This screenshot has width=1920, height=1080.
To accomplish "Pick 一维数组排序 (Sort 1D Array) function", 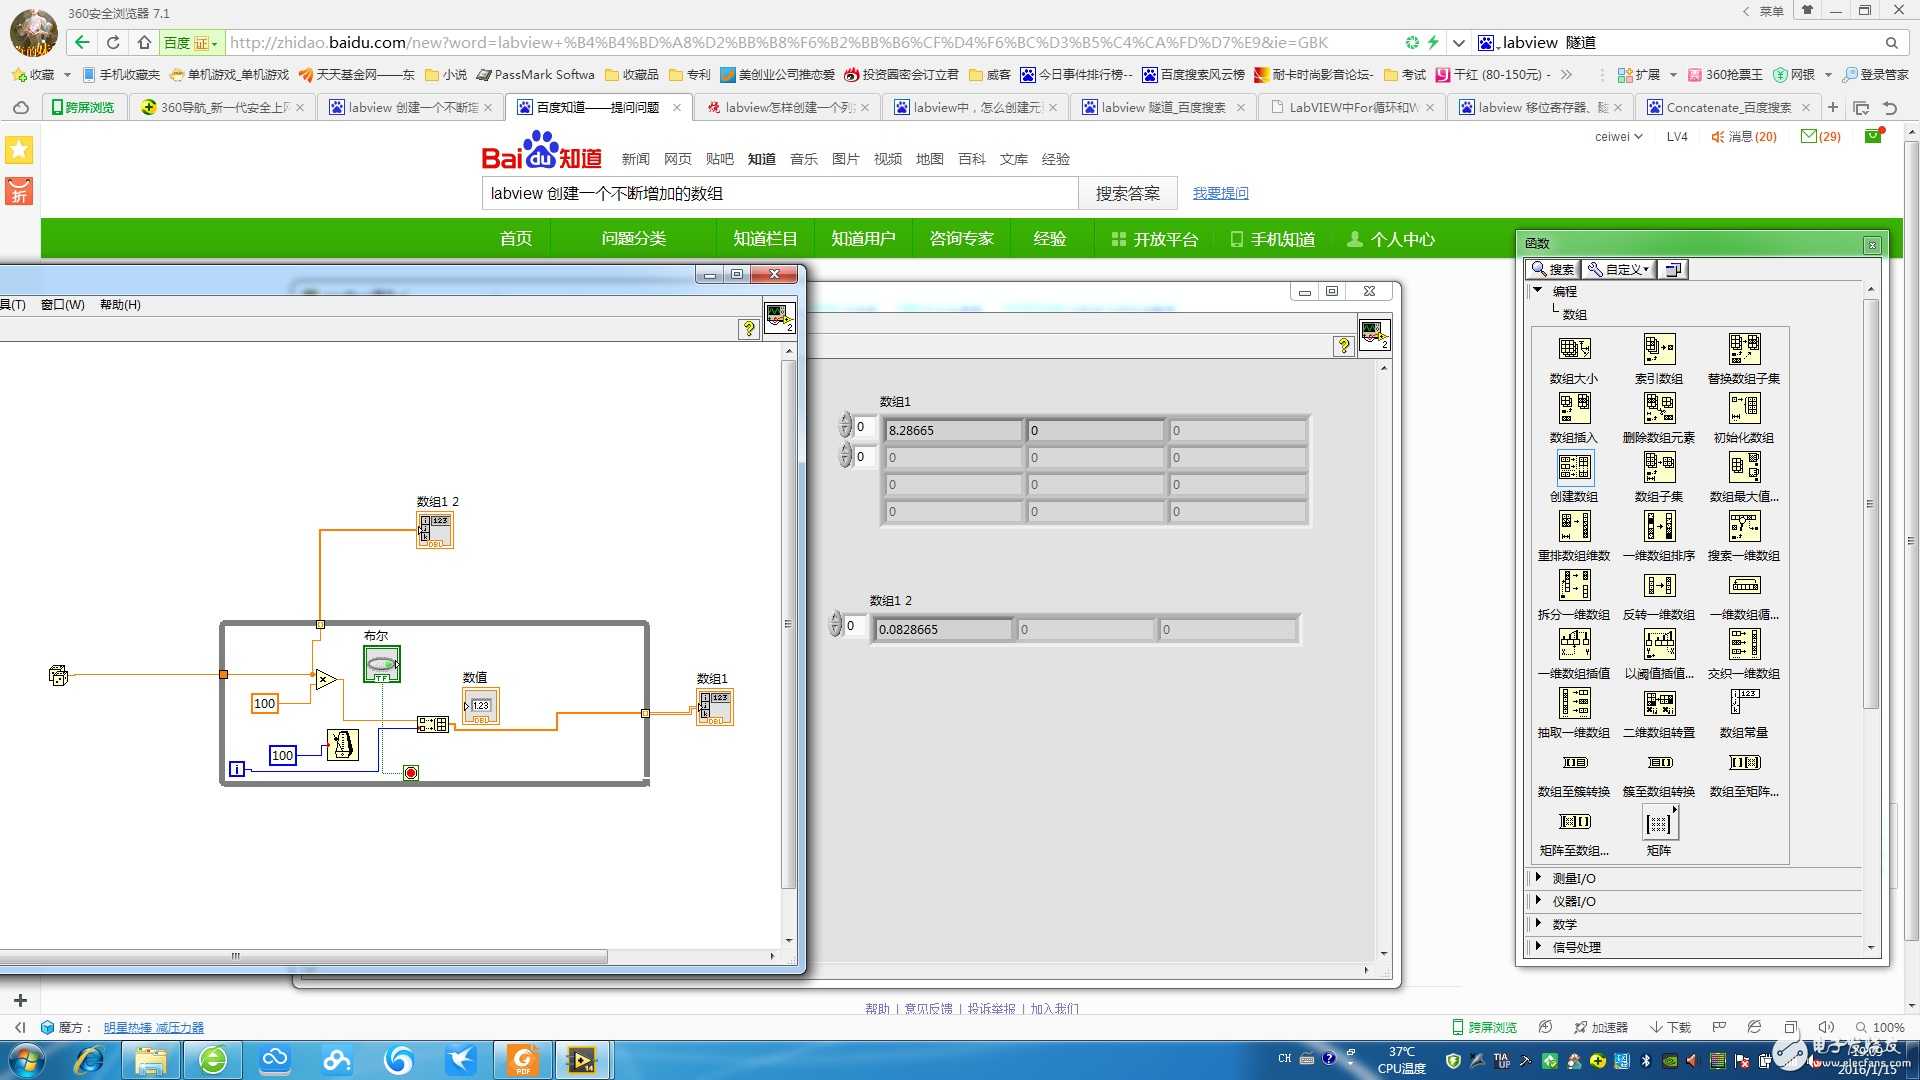I will pos(1659,526).
